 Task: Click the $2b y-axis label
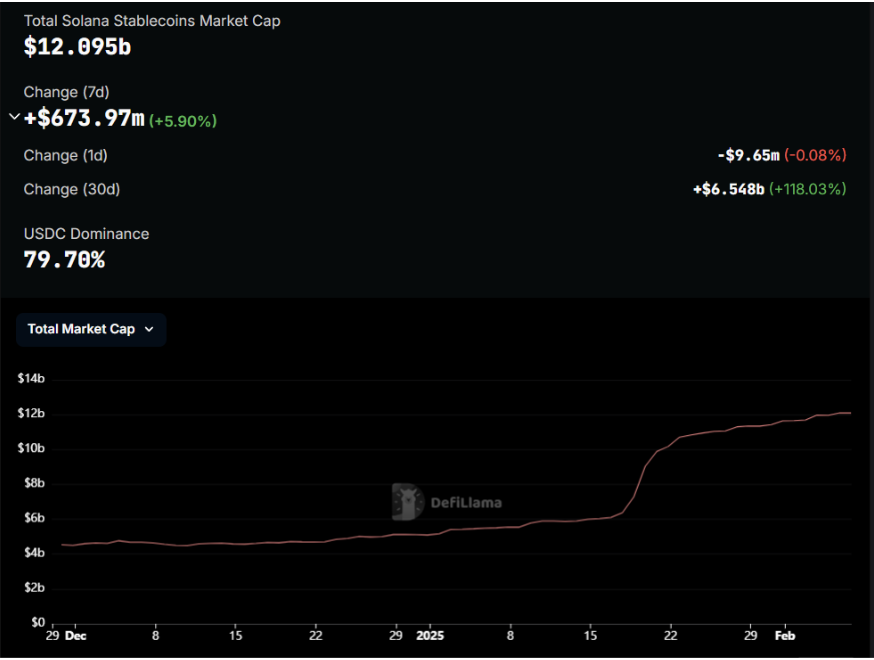pos(34,588)
